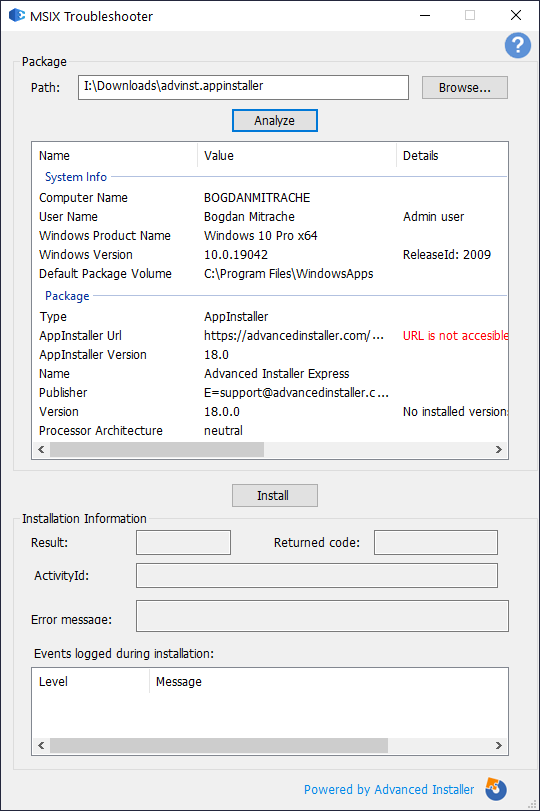540x811 pixels.
Task: Click the Install button
Action: click(275, 495)
